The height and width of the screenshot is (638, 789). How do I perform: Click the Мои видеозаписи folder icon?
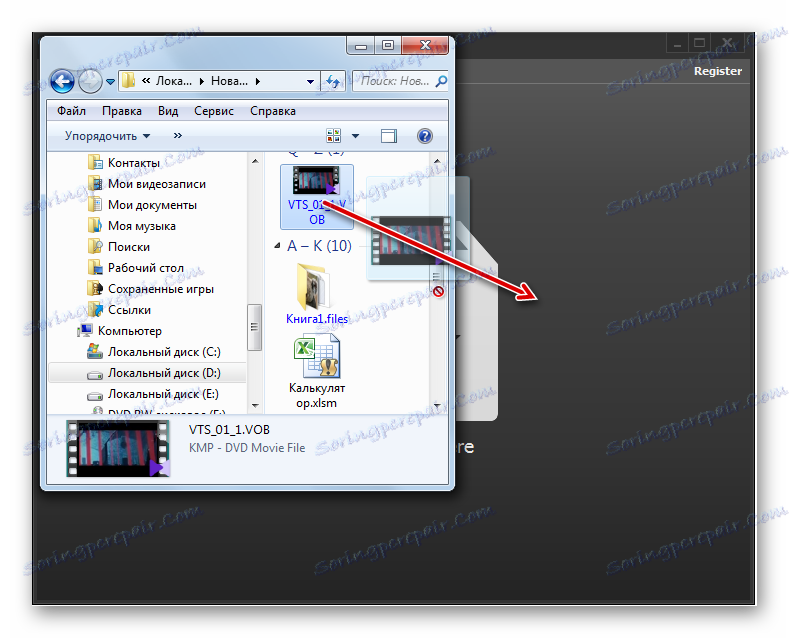[x=95, y=184]
